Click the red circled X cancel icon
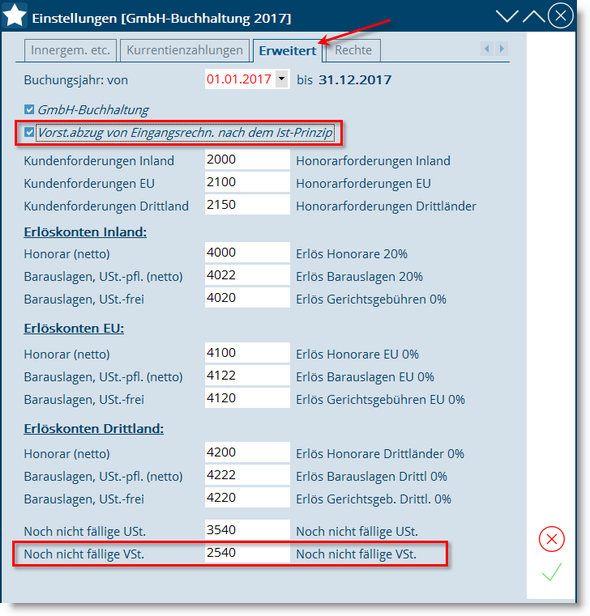 click(551, 539)
